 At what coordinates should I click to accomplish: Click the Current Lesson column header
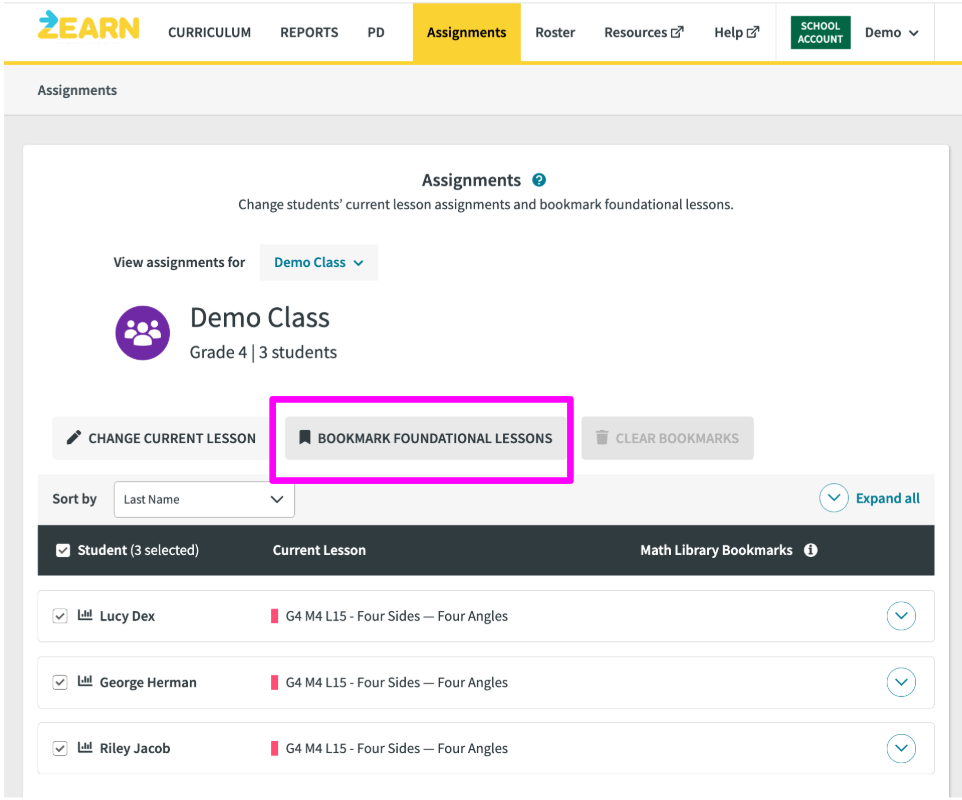[x=319, y=550]
